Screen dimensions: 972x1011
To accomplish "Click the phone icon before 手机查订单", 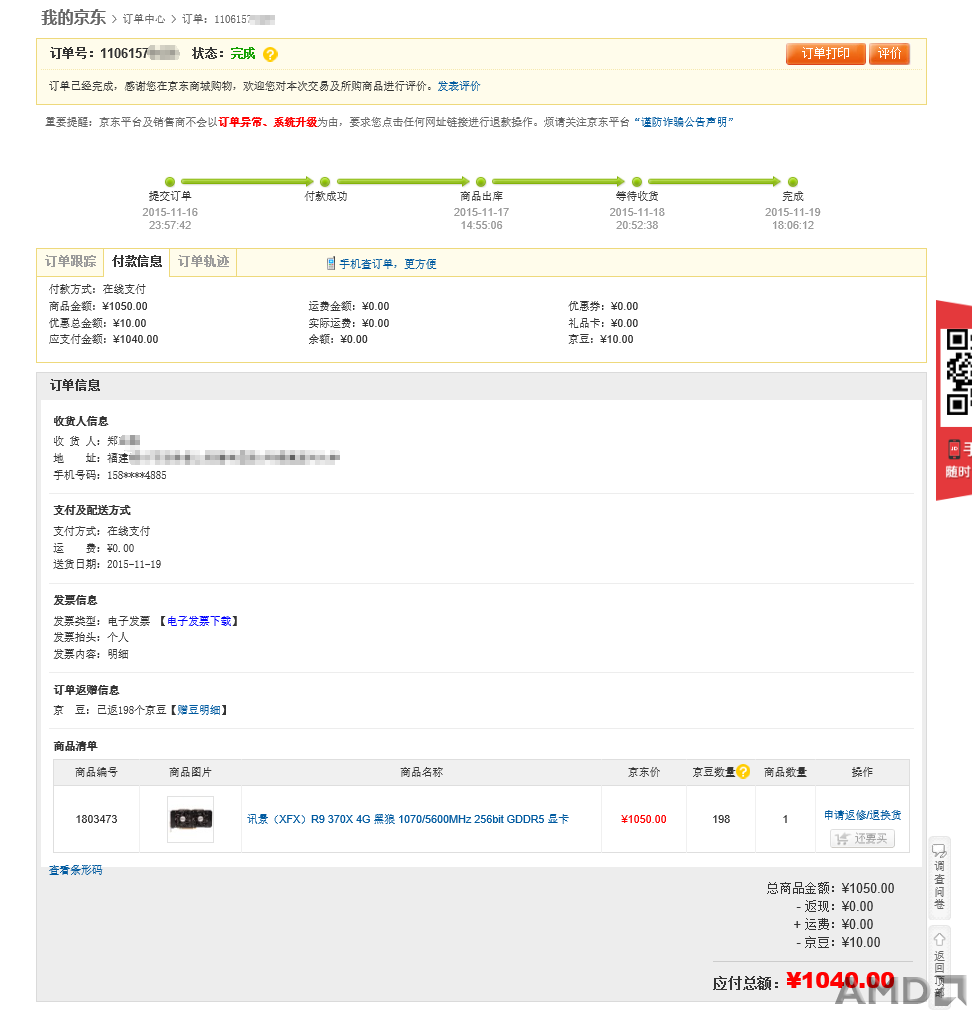I will click(x=331, y=264).
